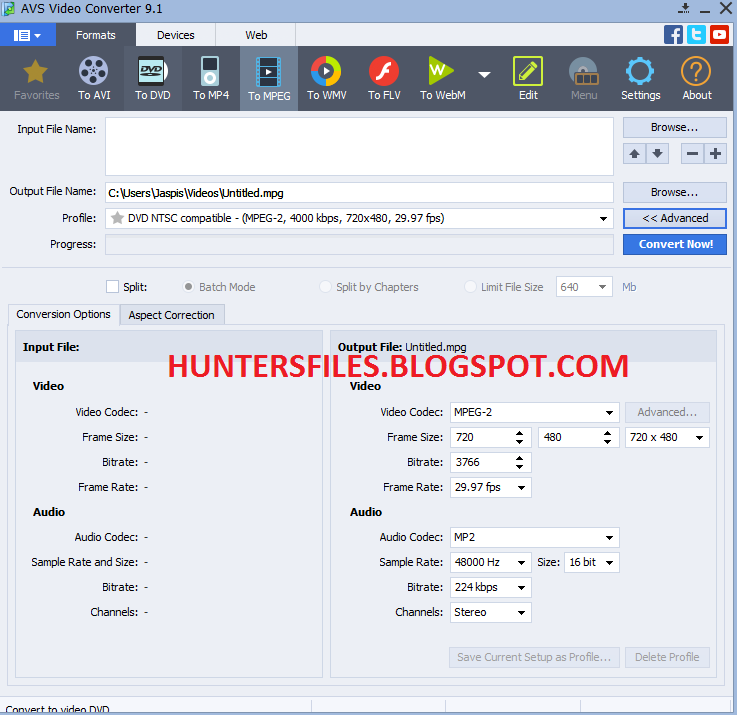
Task: Select the To MPEG format icon
Action: (x=269, y=79)
